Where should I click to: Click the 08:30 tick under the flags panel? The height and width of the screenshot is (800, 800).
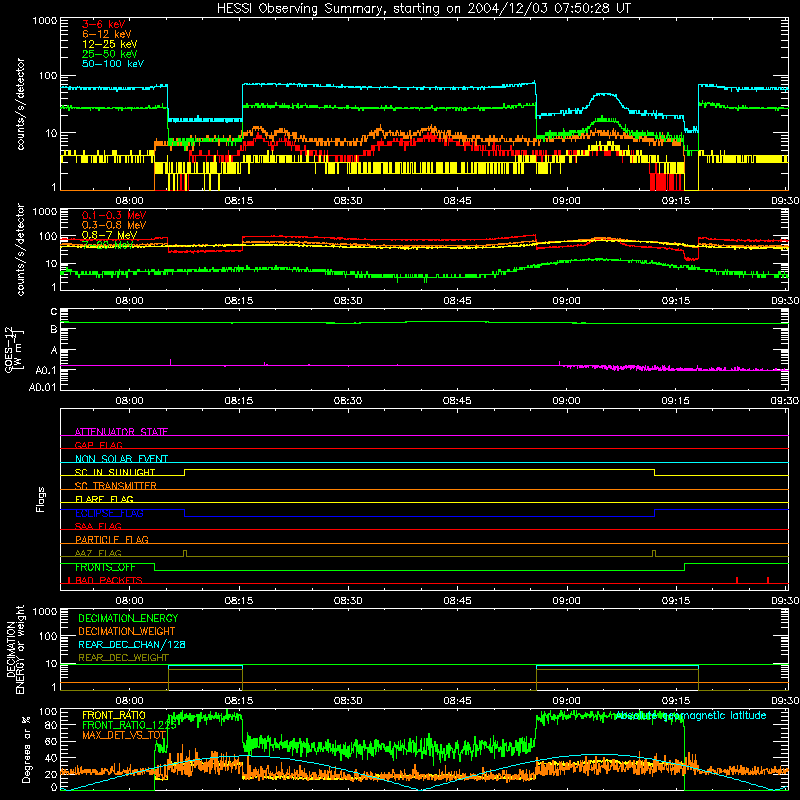[x=348, y=601]
